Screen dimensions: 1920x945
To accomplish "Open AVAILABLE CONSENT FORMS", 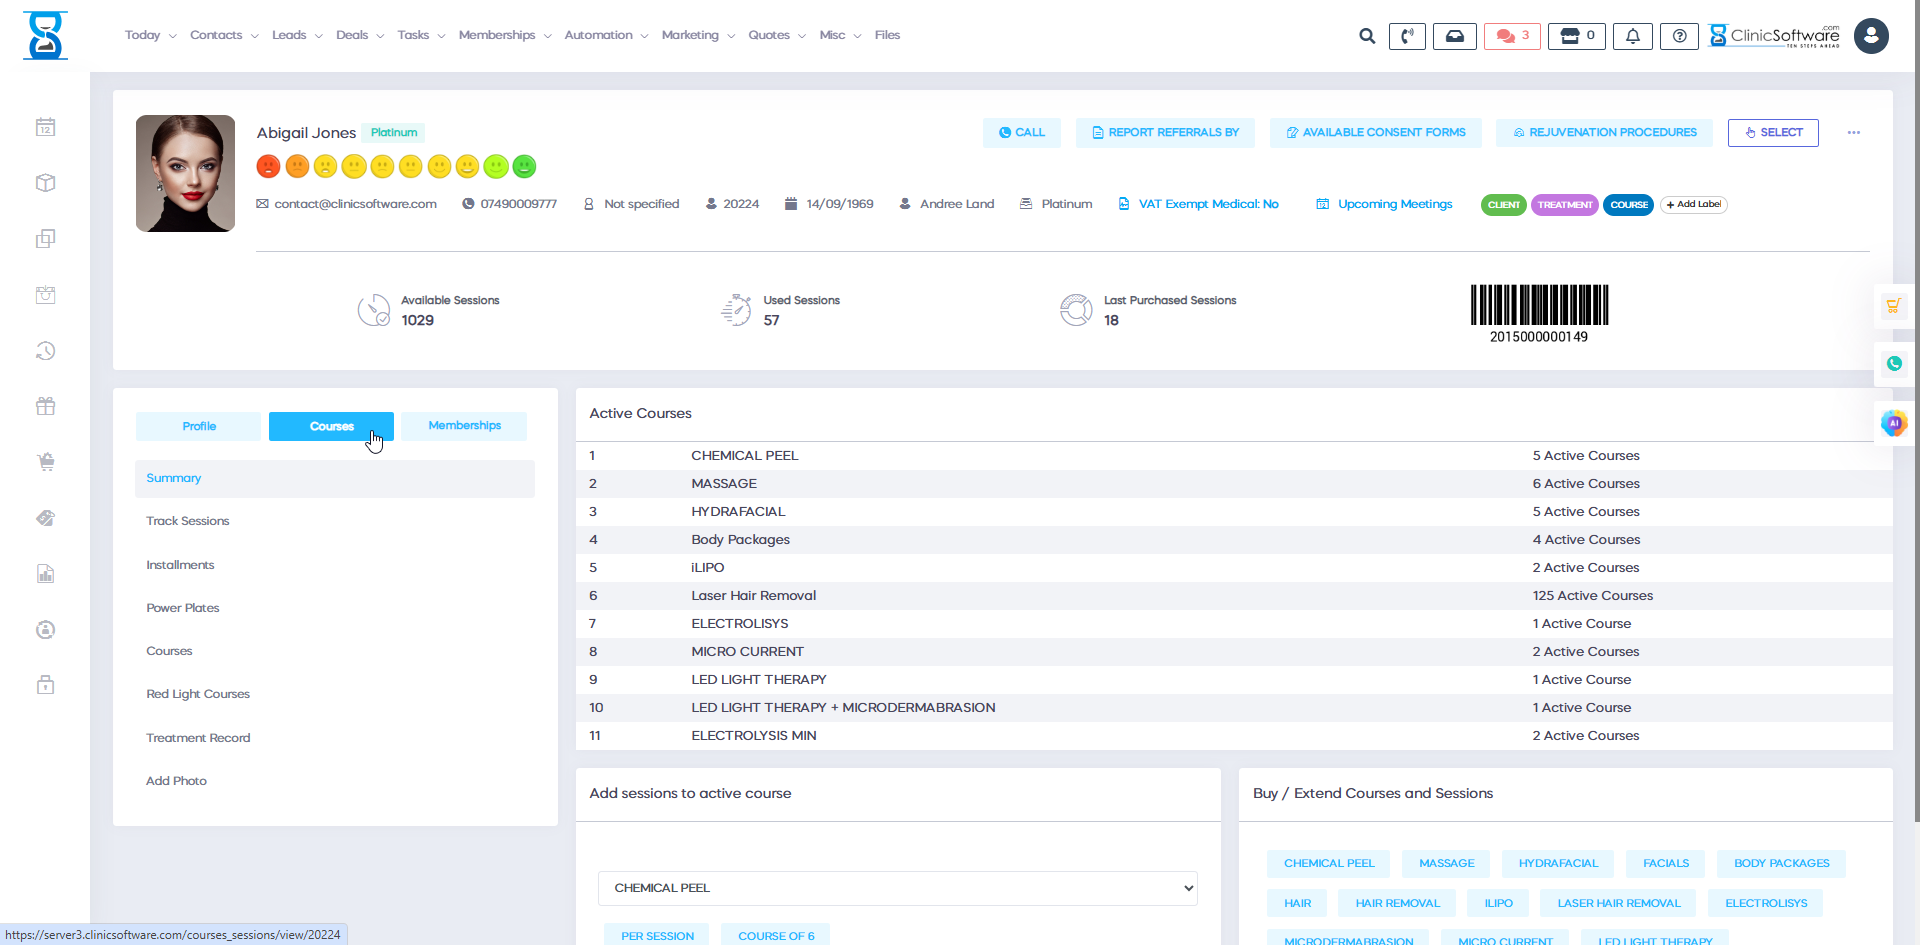I will [x=1375, y=132].
